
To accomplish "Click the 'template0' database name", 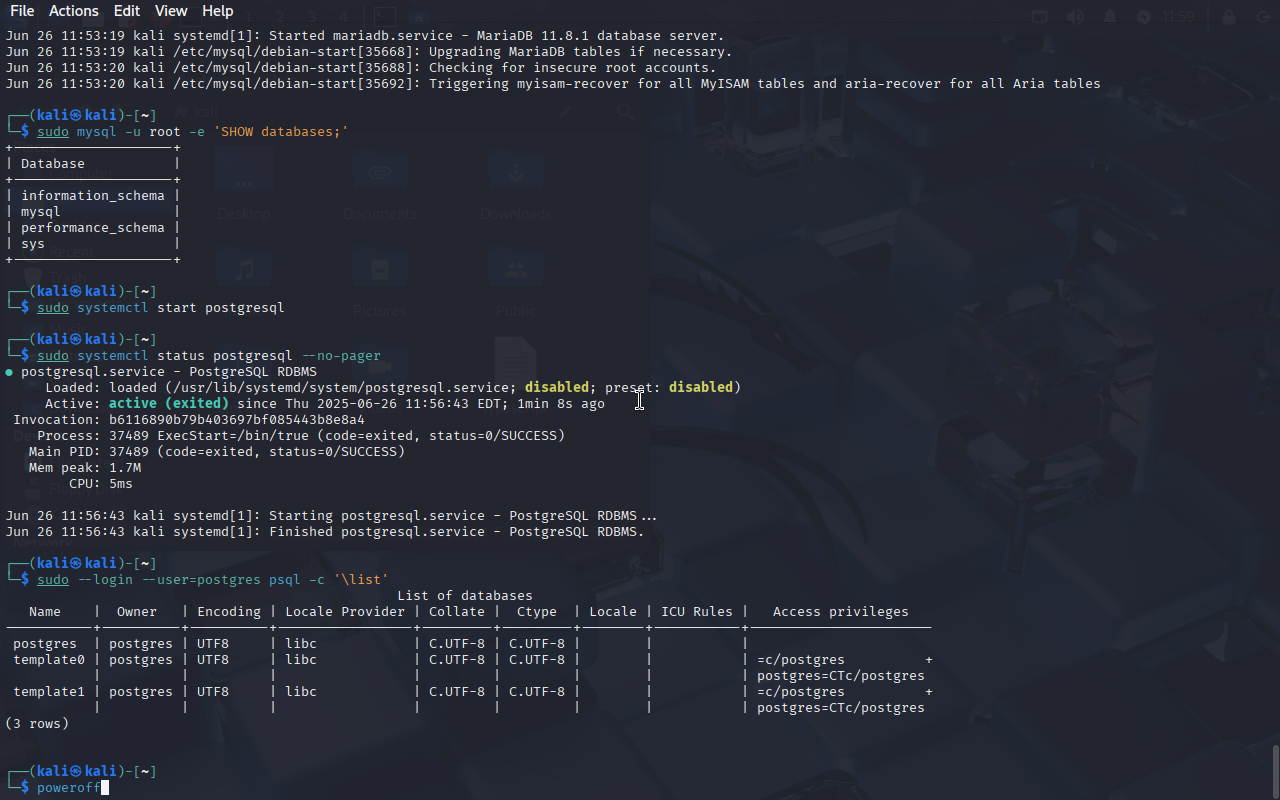I will click(x=49, y=660).
